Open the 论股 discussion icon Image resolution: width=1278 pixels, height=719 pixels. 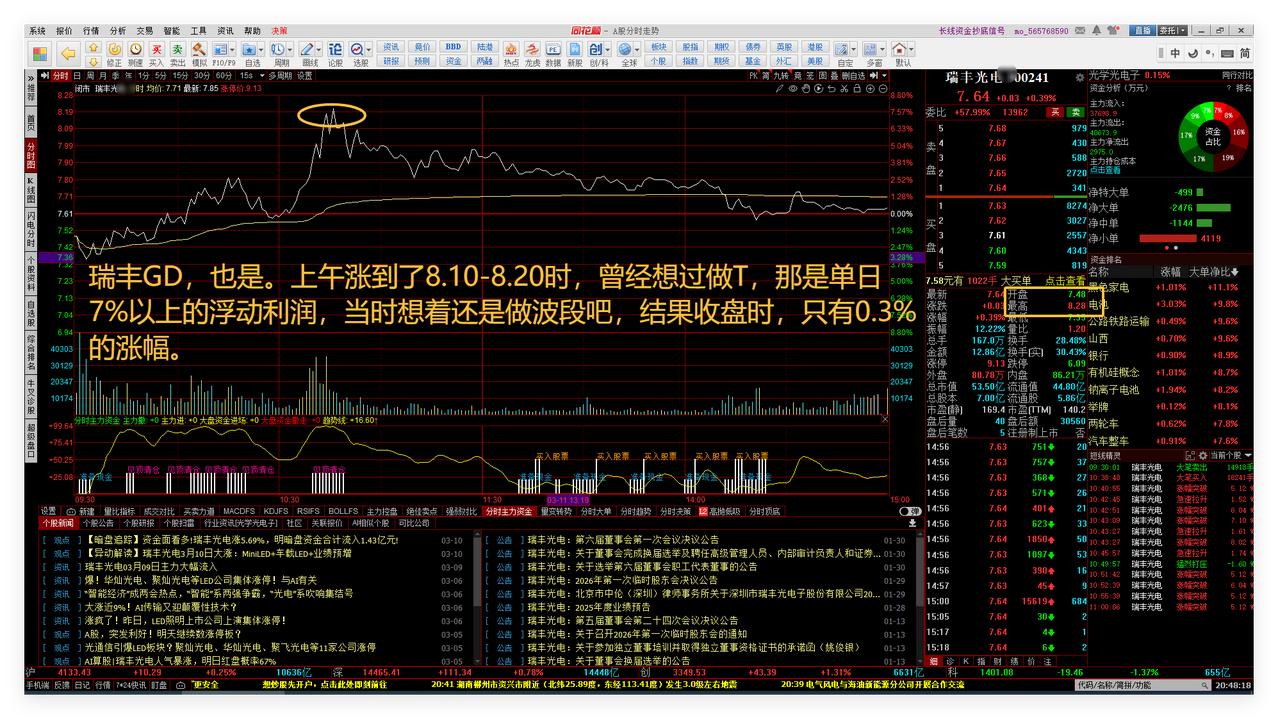335,49
